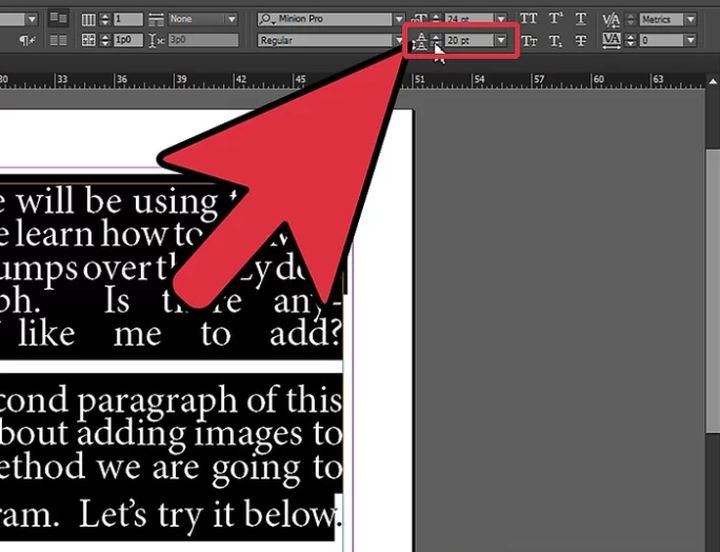720x552 pixels.
Task: Step the leading value
Action: (x=436, y=40)
